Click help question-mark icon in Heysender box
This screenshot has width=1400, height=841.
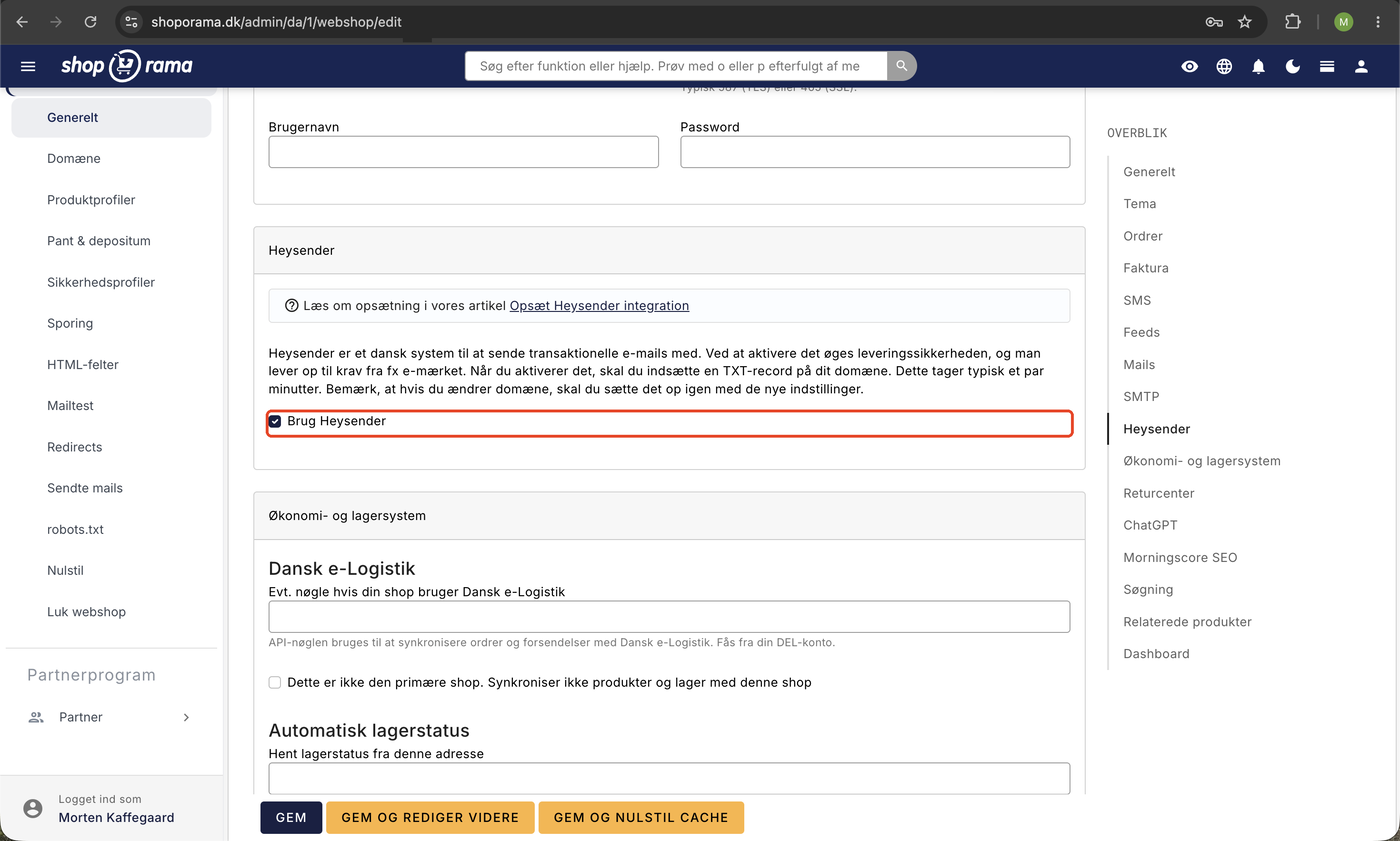[292, 306]
